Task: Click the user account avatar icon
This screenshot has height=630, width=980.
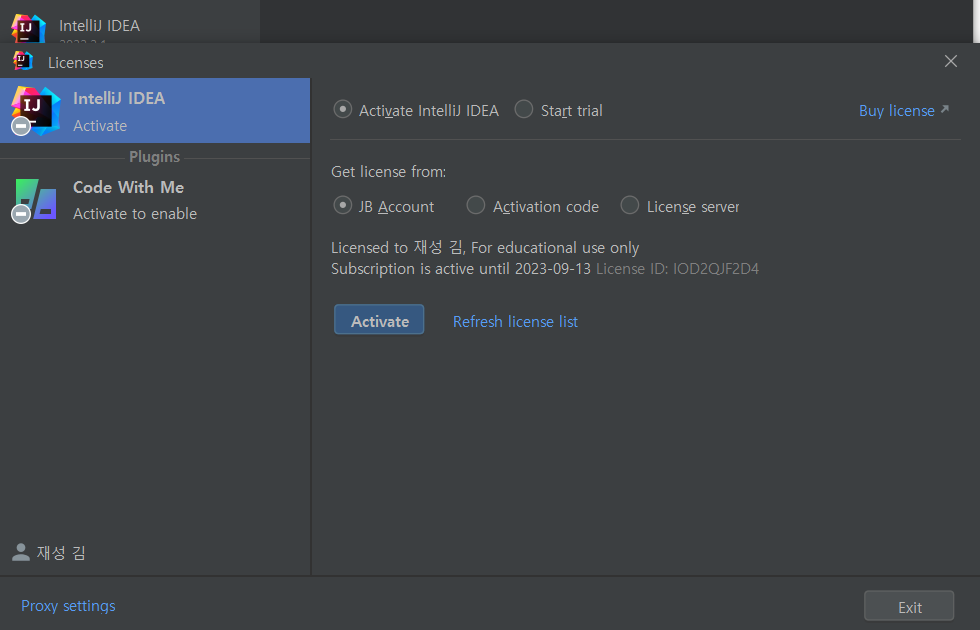Action: pyautogui.click(x=21, y=552)
